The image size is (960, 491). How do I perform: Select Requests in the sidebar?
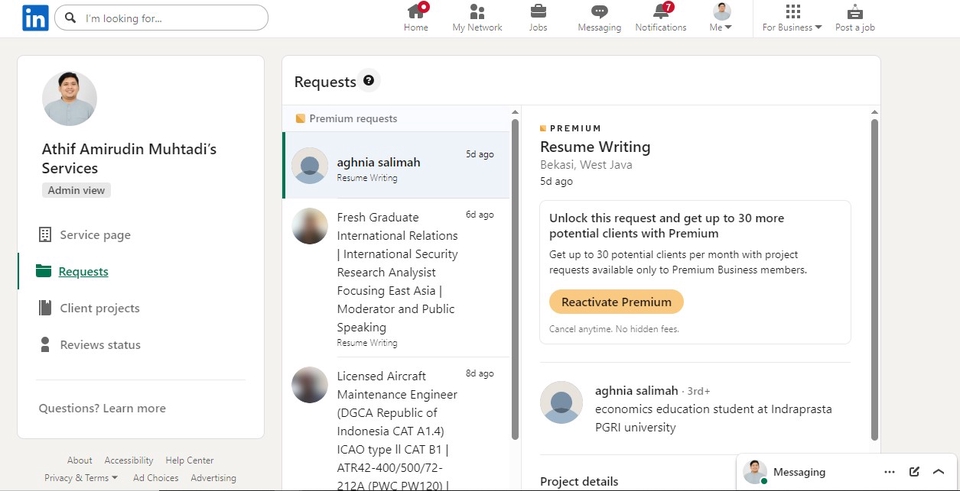[83, 272]
